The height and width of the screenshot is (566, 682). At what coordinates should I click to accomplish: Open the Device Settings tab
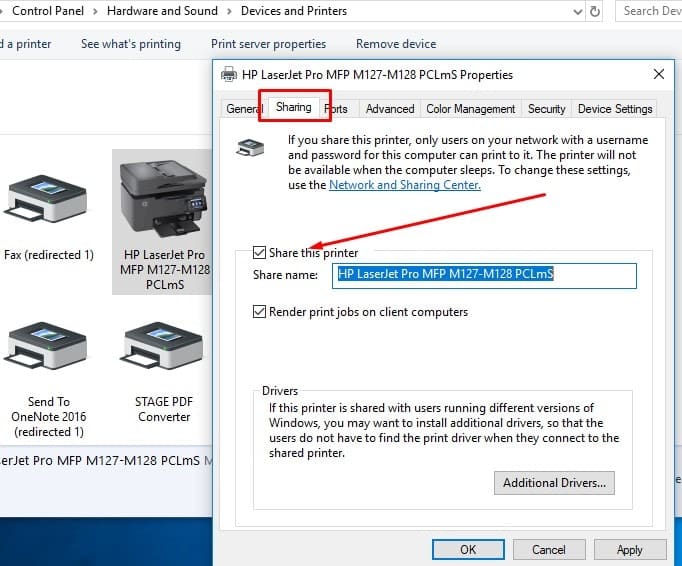614,109
